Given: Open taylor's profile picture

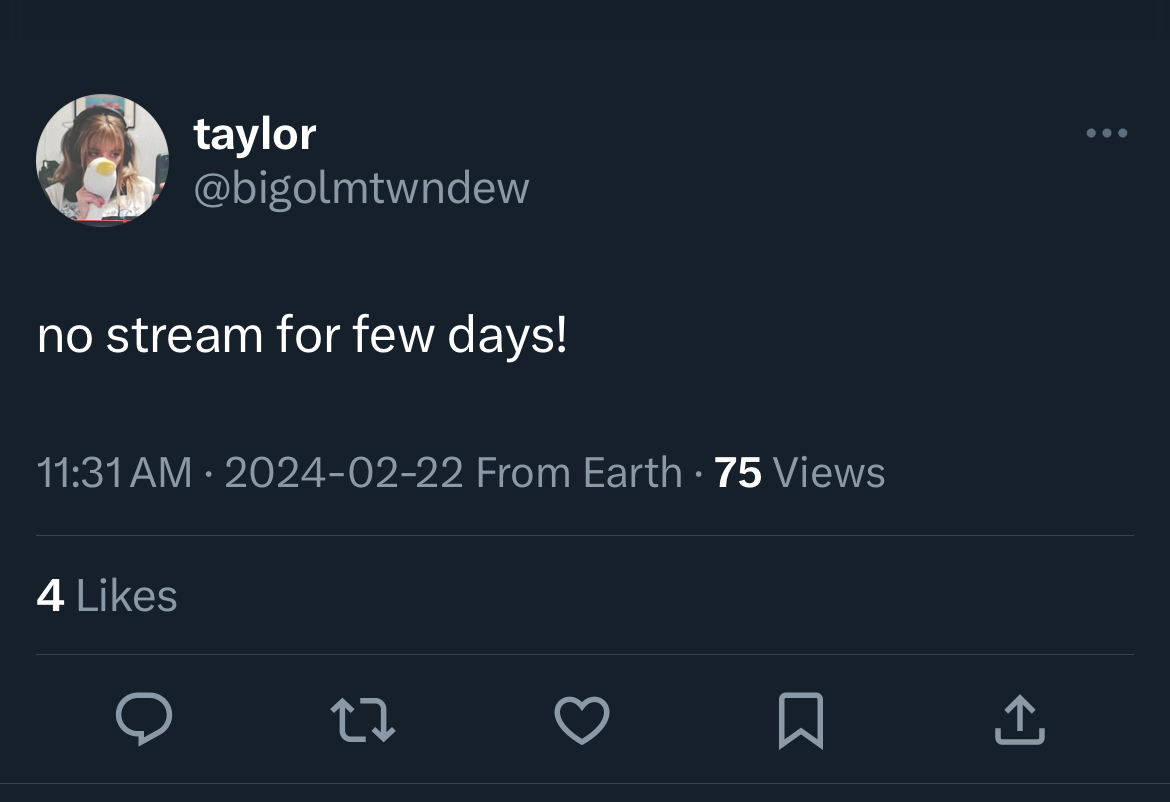Looking at the screenshot, I should coord(102,160).
